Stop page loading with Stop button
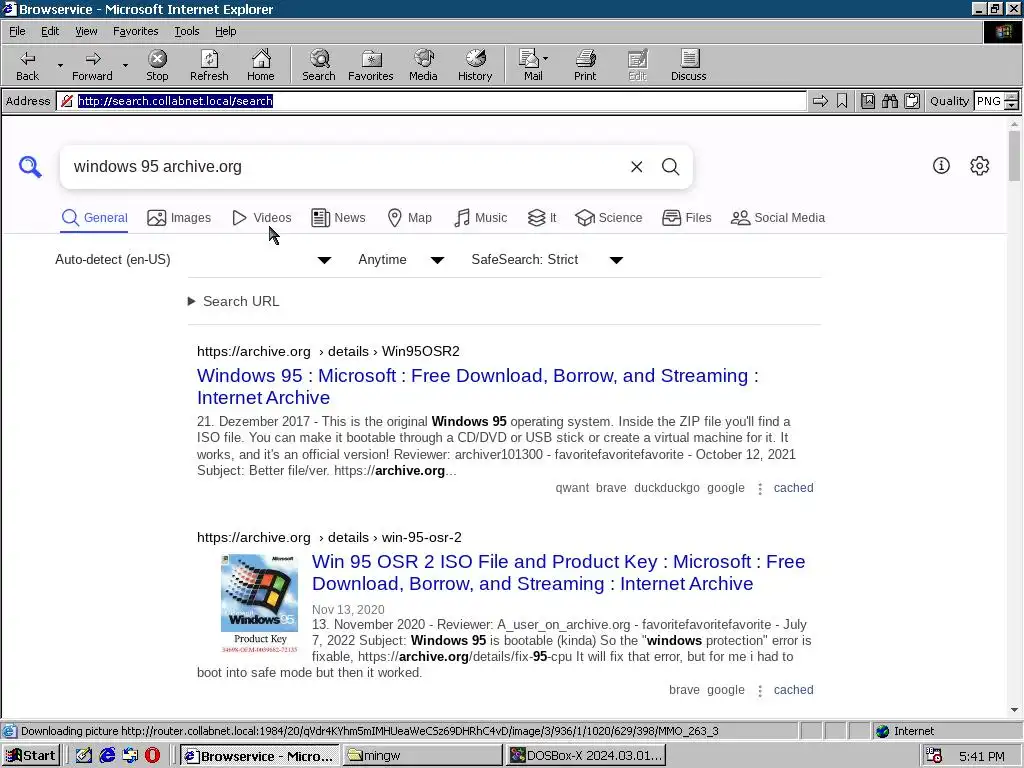The image size is (1024, 768). (x=157, y=65)
